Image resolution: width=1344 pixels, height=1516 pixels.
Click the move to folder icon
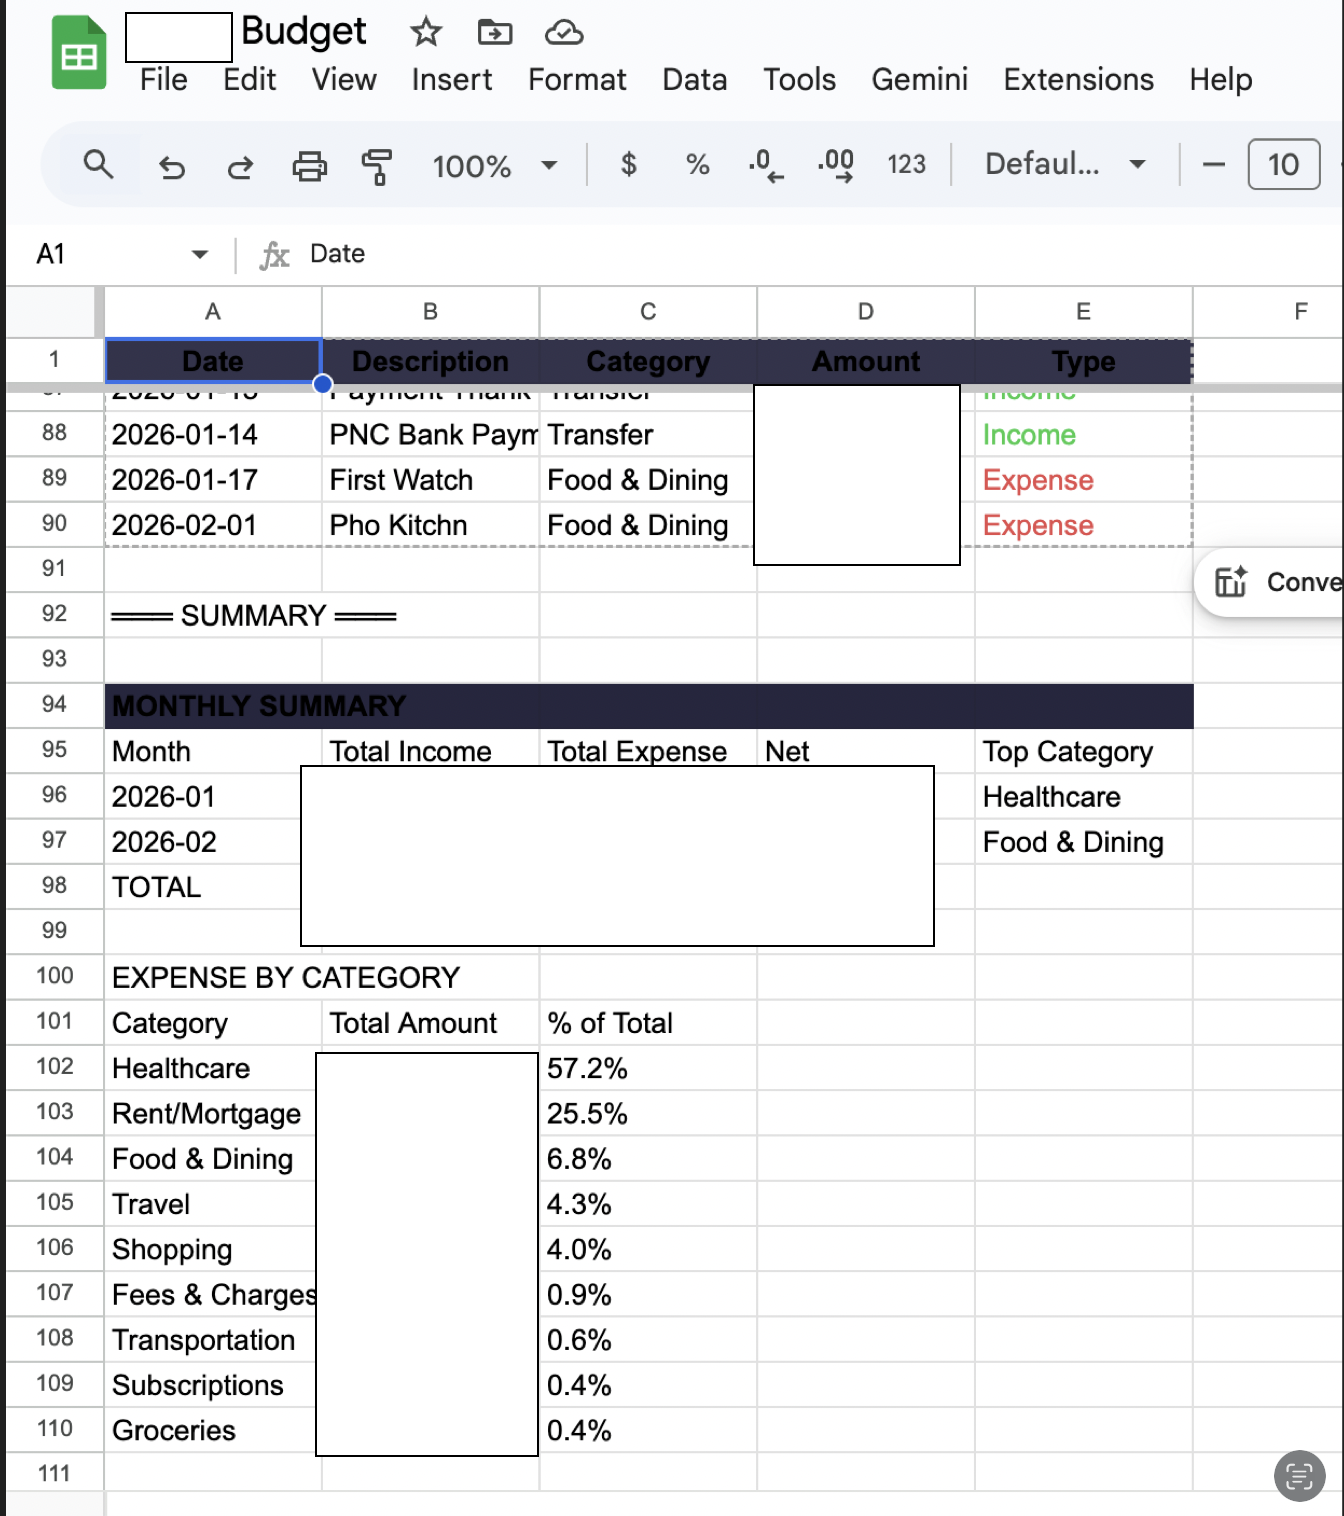coord(495,32)
